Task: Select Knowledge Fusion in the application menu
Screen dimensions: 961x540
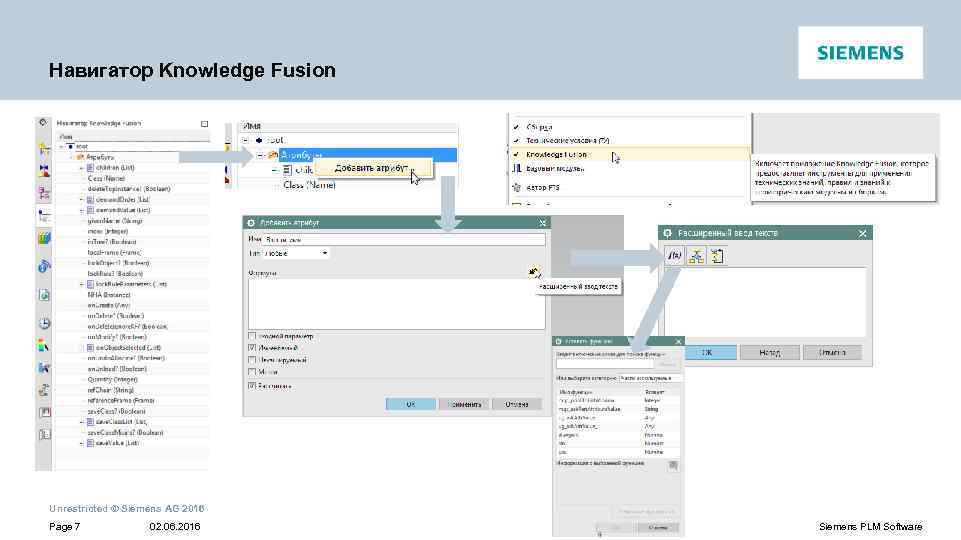Action: pyautogui.click(x=629, y=154)
